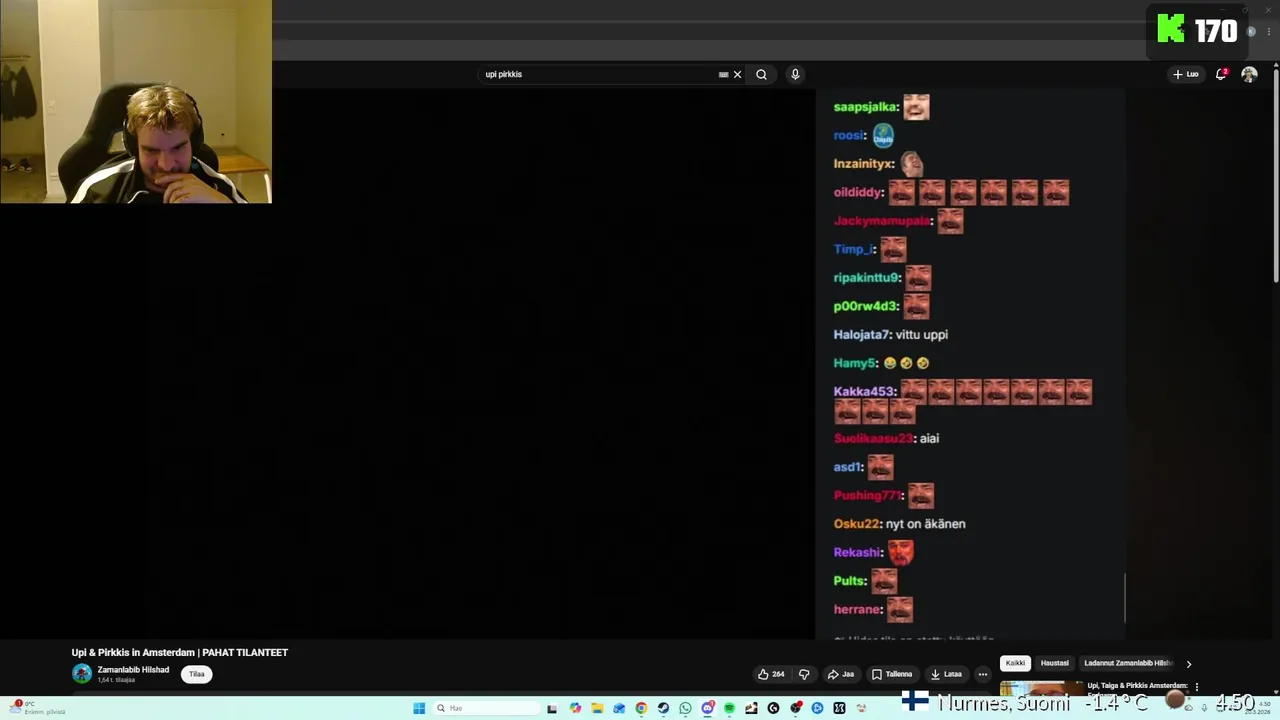This screenshot has width=1280, height=720.
Task: Click username herrane in chat
Action: [x=858, y=609]
